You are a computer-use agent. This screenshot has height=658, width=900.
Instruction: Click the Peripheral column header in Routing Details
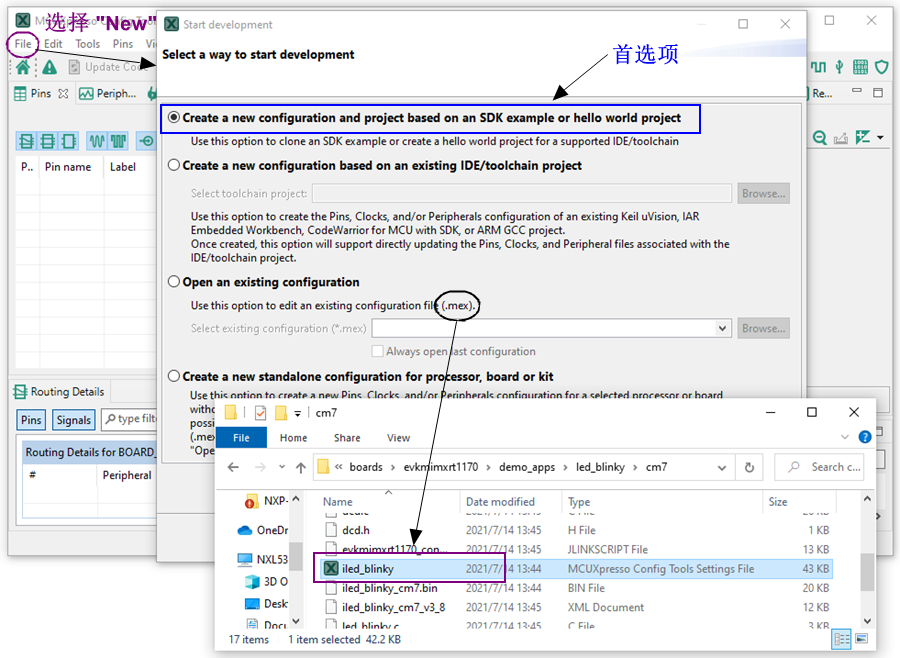pyautogui.click(x=127, y=475)
